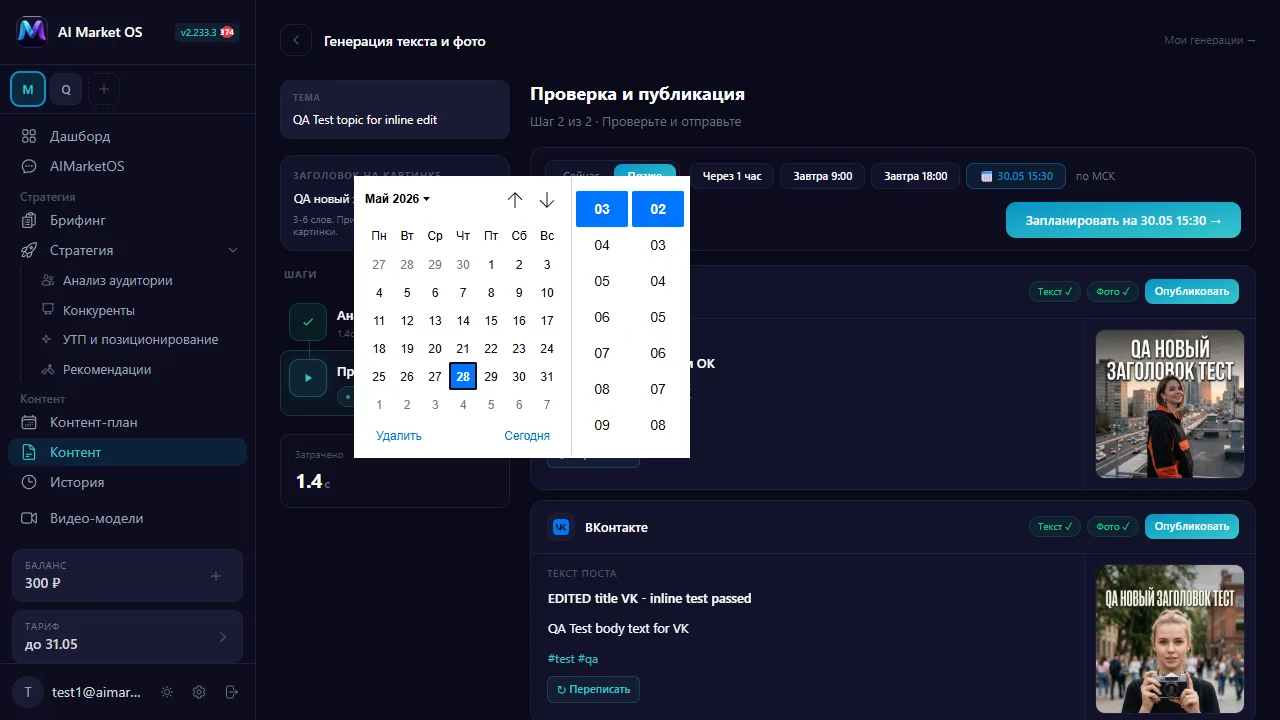1280x720 pixels.
Task: Select workspace Q
Action: (66, 89)
